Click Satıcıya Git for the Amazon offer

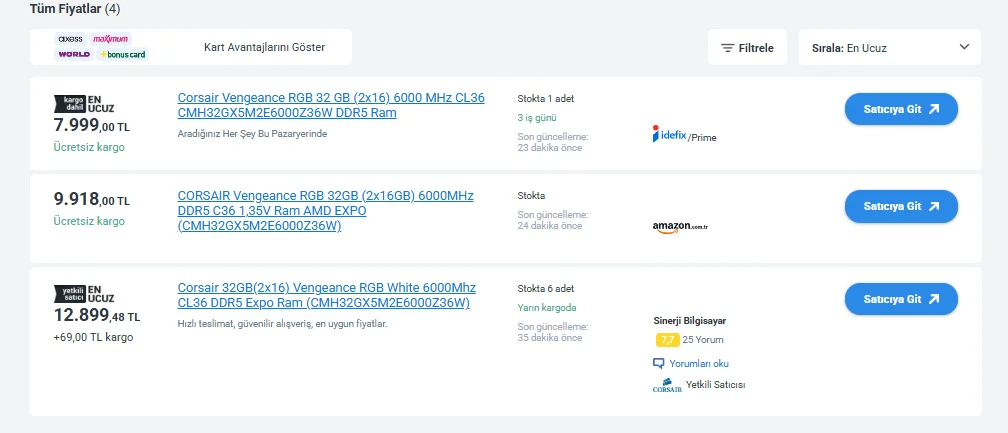[x=901, y=206]
